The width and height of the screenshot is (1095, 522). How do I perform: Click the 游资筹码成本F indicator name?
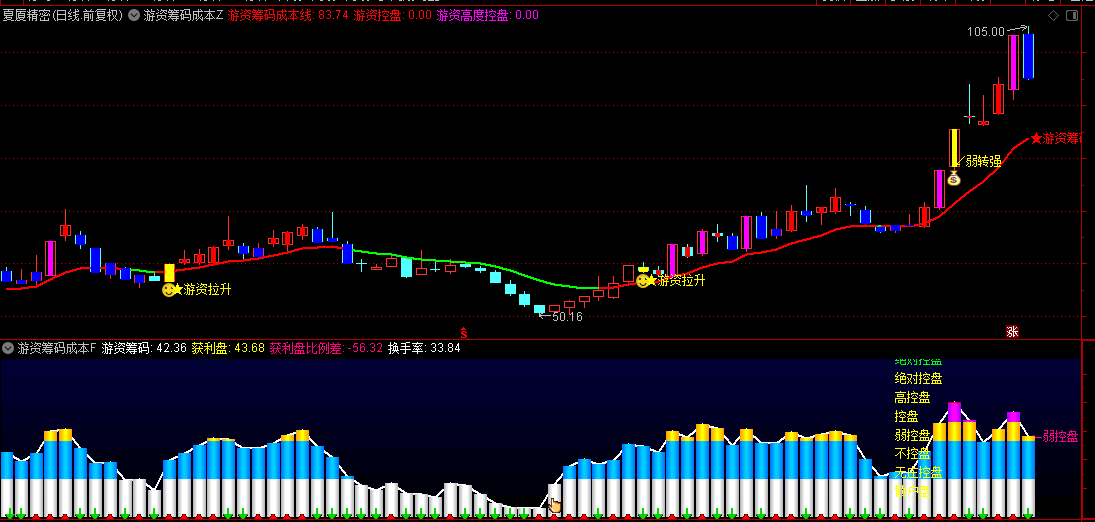tap(57, 348)
